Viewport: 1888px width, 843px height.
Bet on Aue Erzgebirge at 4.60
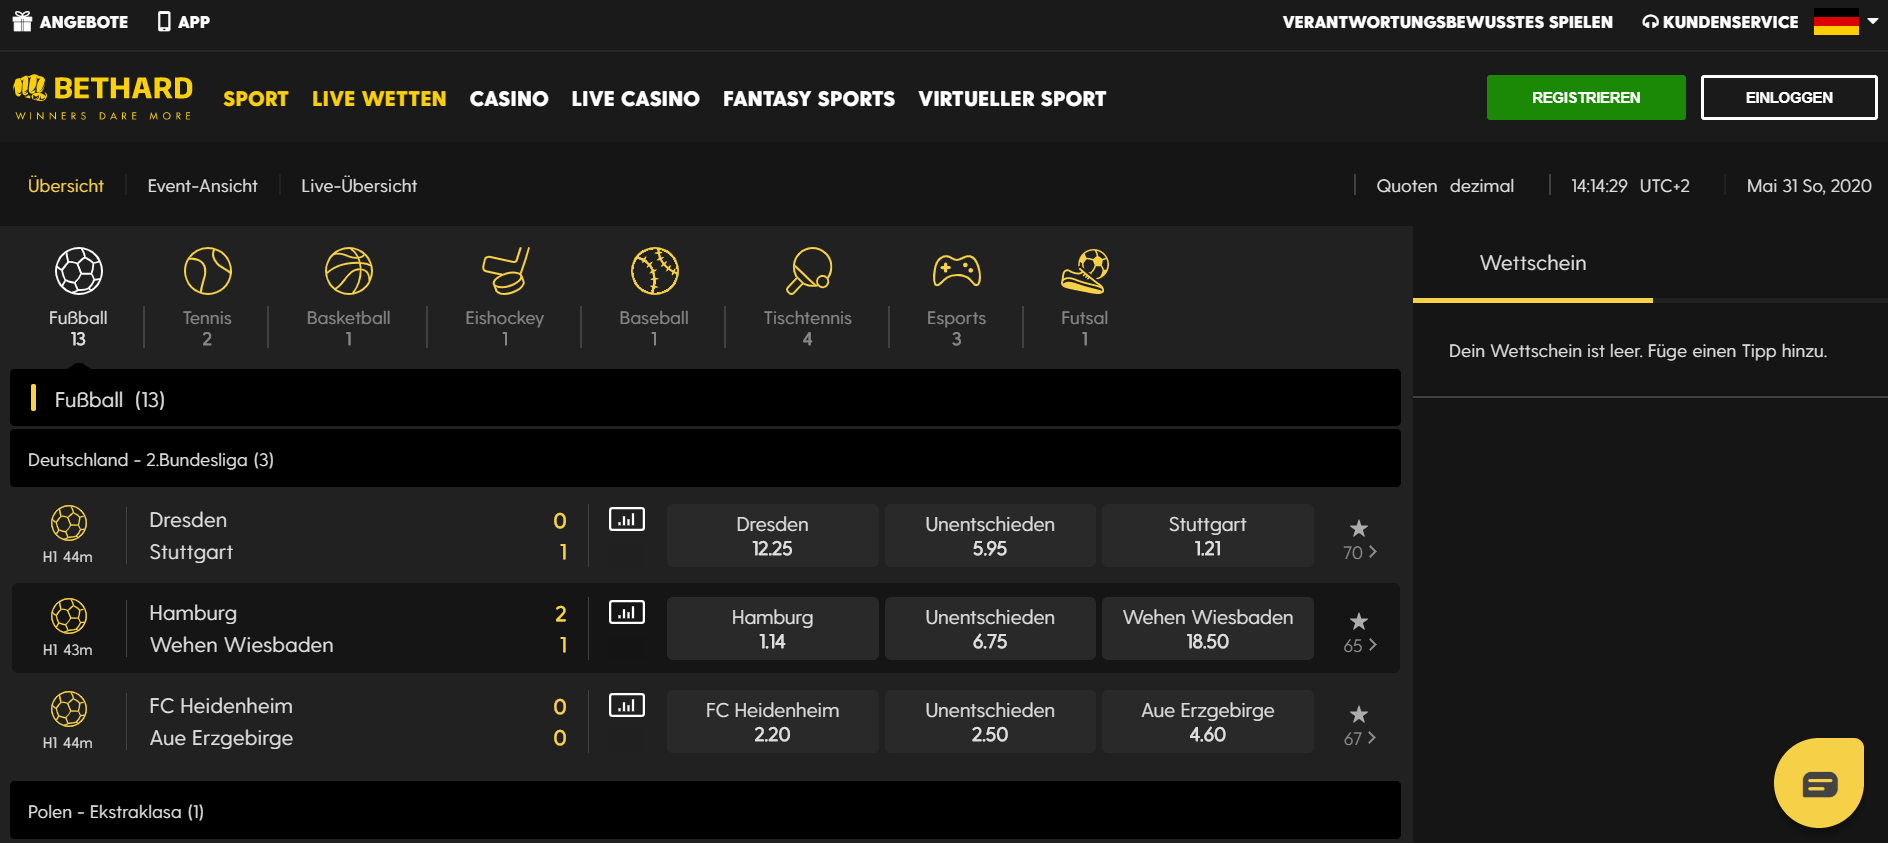pos(1208,721)
